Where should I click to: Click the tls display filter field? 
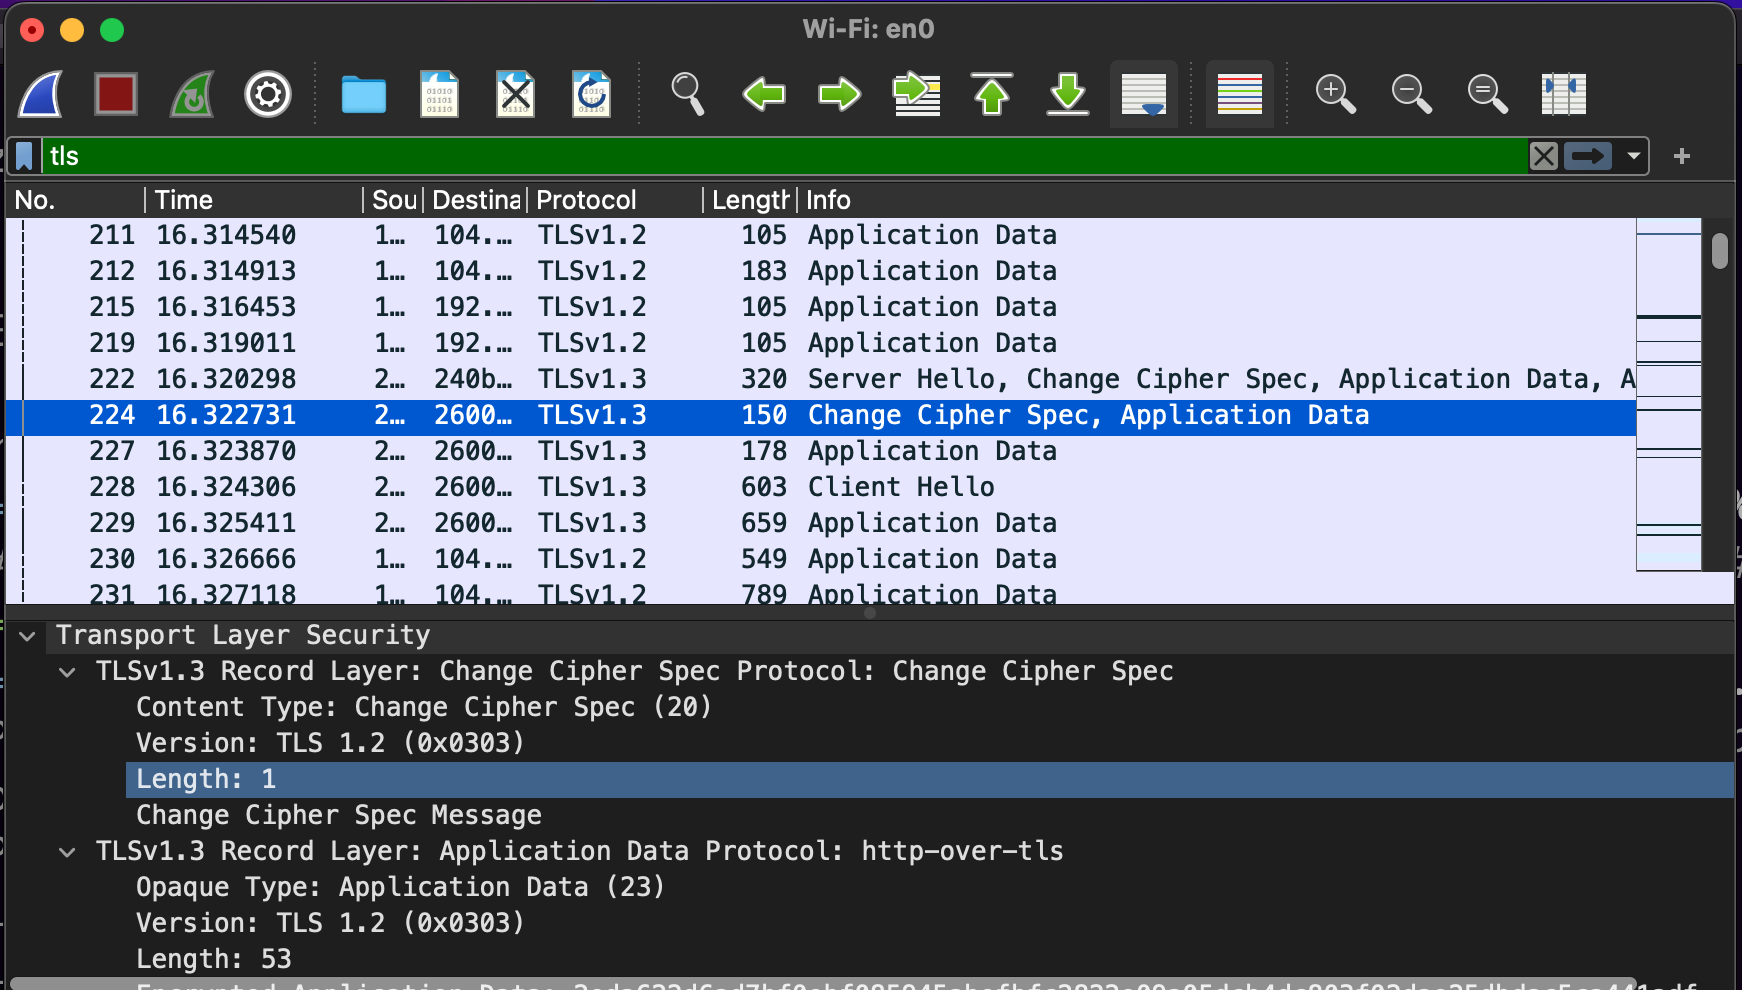[x=784, y=156]
